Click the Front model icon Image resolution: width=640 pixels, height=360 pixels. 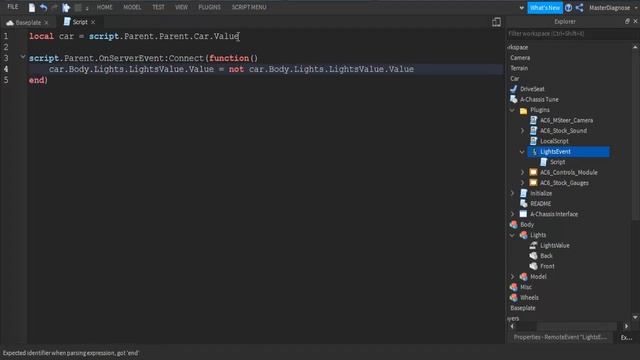tap(533, 266)
